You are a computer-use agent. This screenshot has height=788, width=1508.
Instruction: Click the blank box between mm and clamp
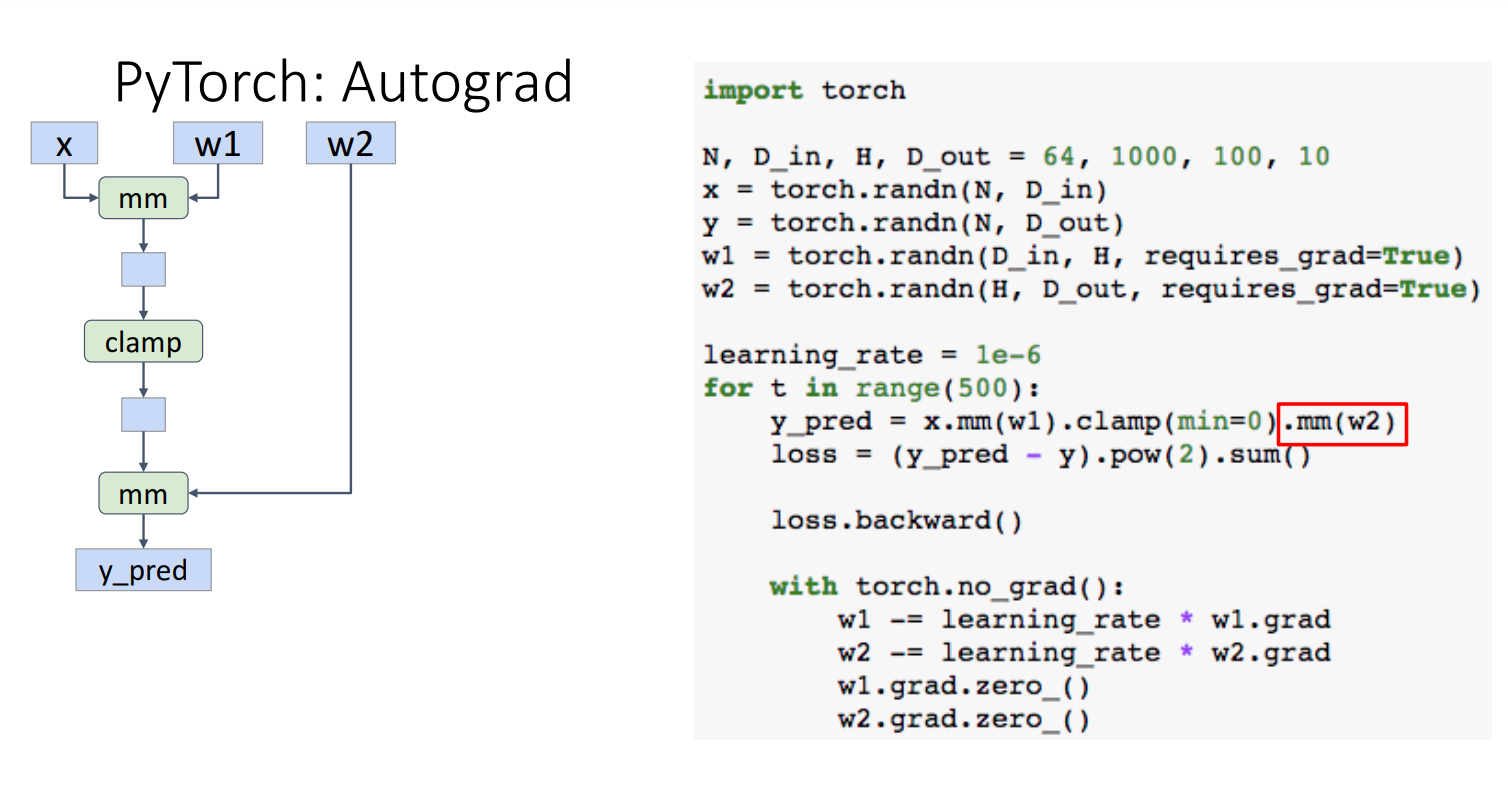pos(143,270)
